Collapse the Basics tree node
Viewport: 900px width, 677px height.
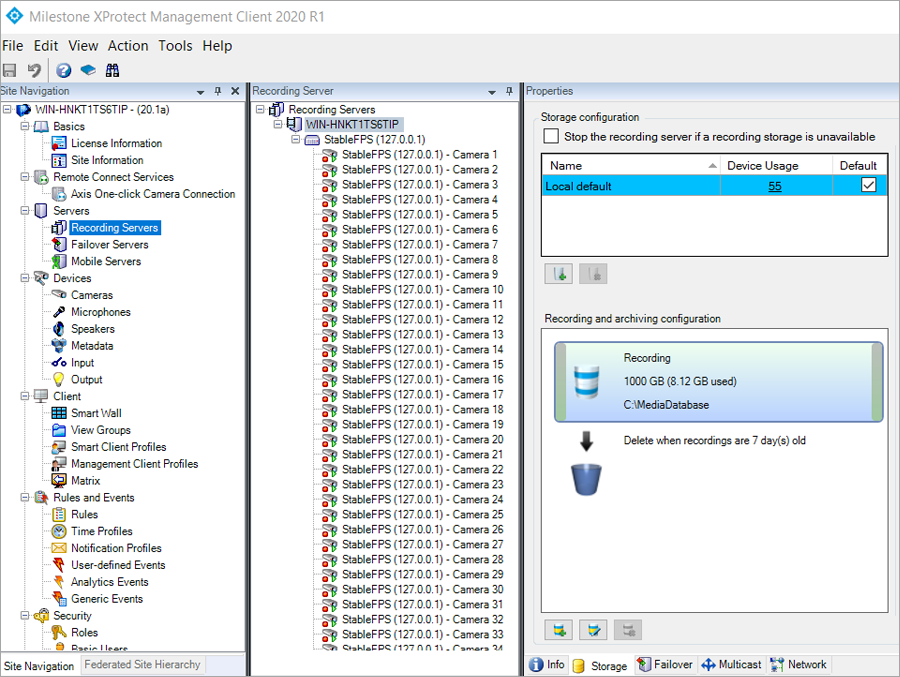(25, 126)
